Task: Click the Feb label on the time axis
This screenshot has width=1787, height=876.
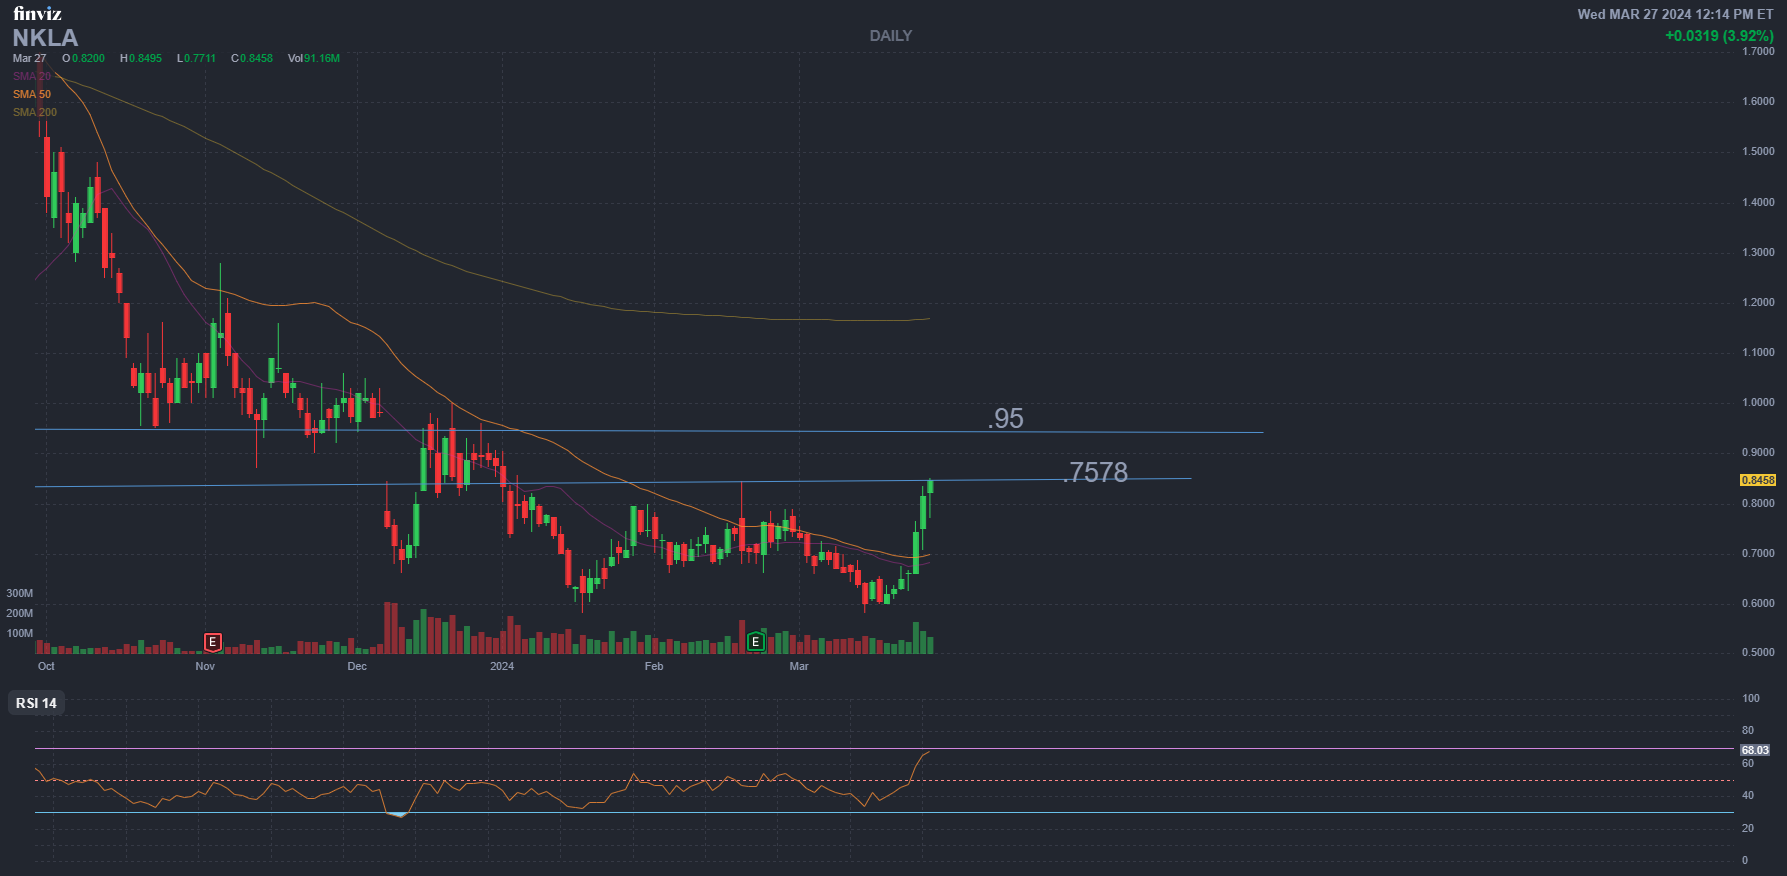Action: [654, 666]
